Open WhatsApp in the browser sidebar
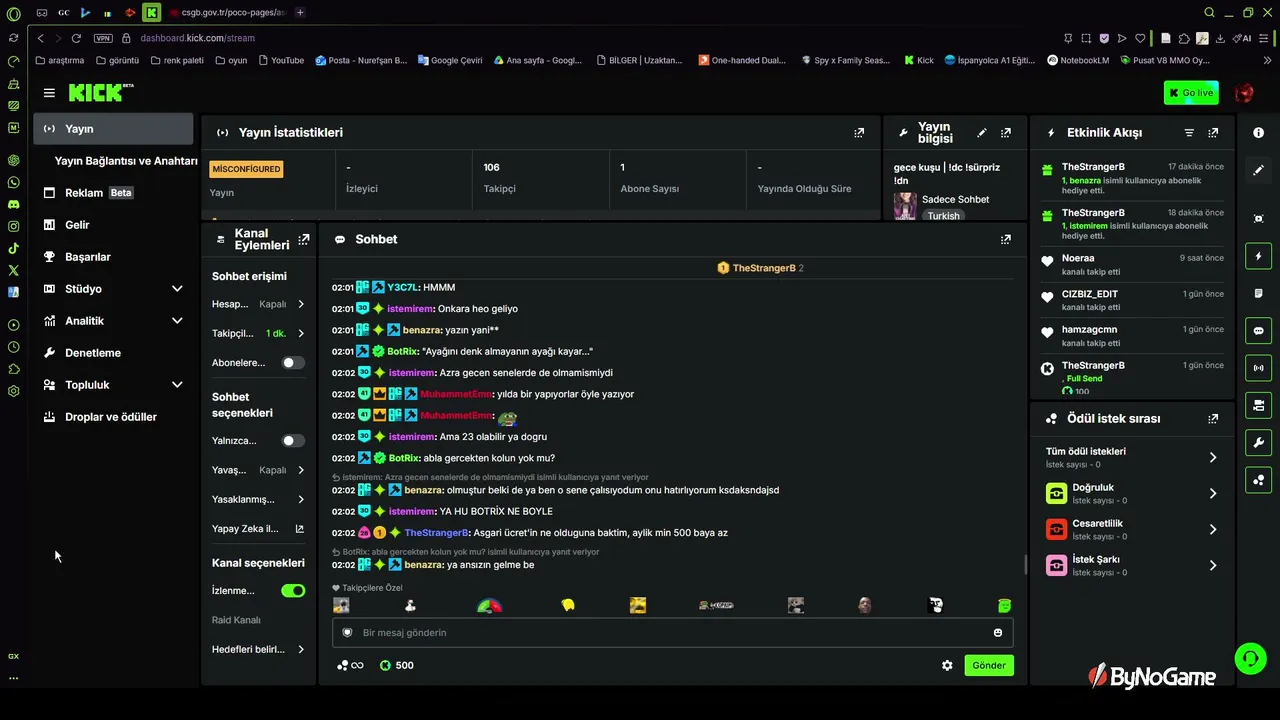 point(13,182)
